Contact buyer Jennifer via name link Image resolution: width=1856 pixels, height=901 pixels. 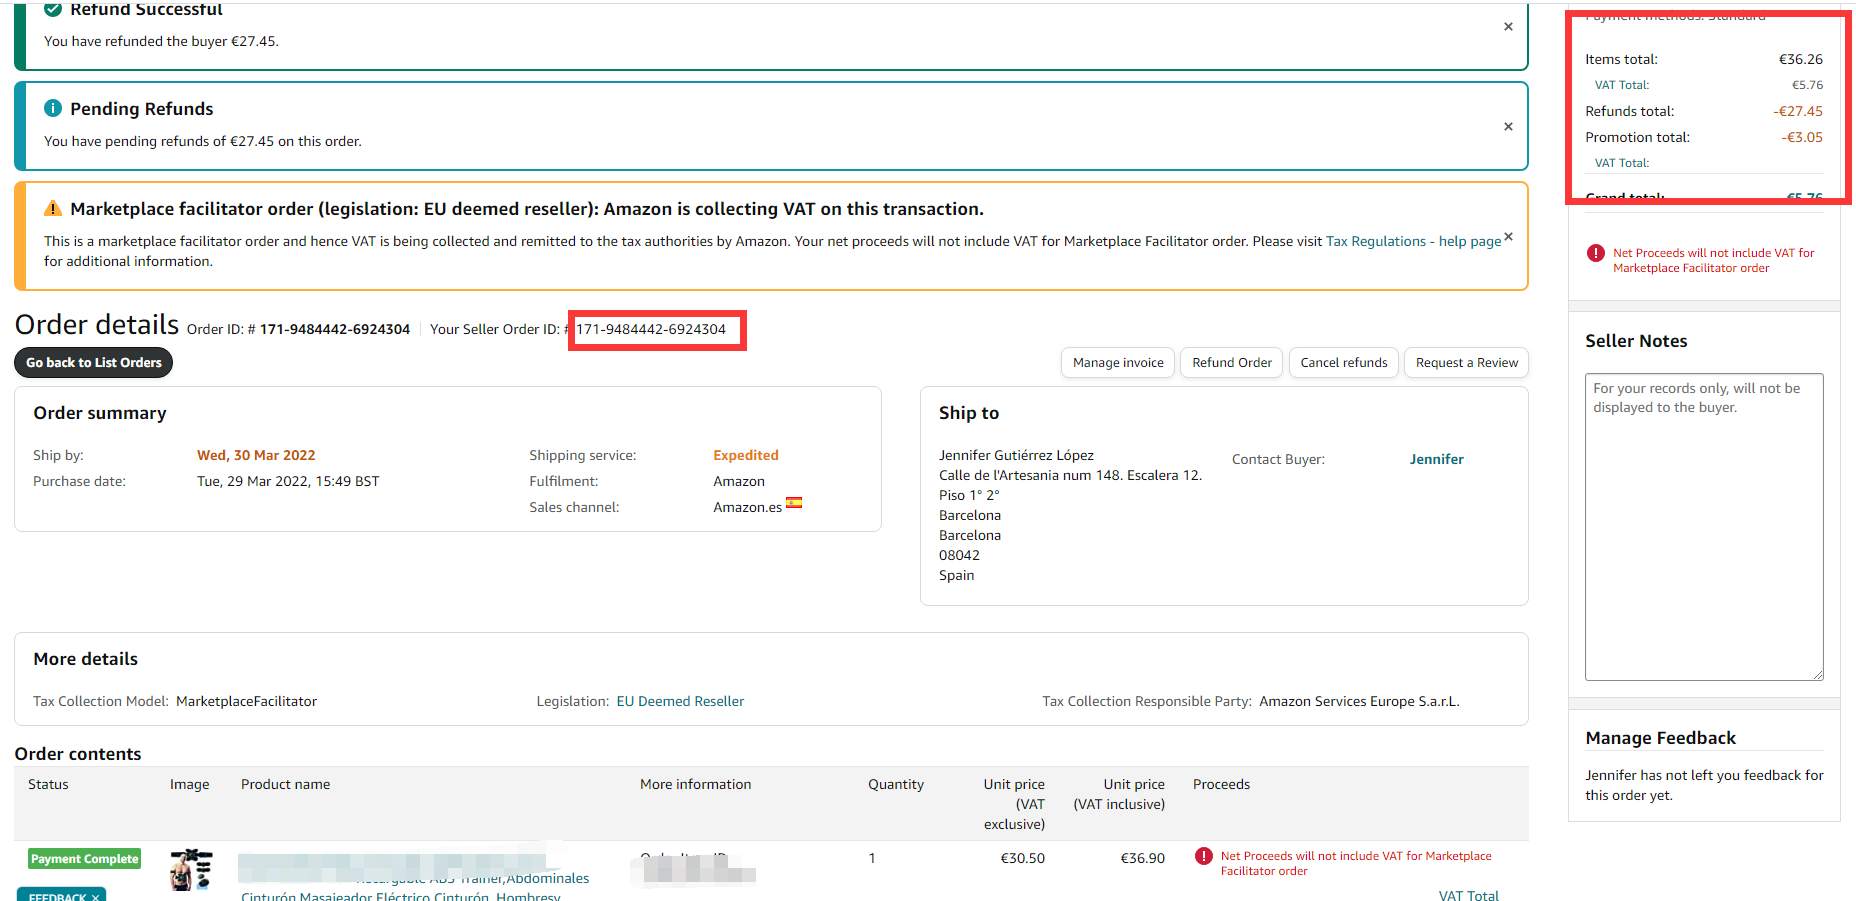pyautogui.click(x=1436, y=459)
